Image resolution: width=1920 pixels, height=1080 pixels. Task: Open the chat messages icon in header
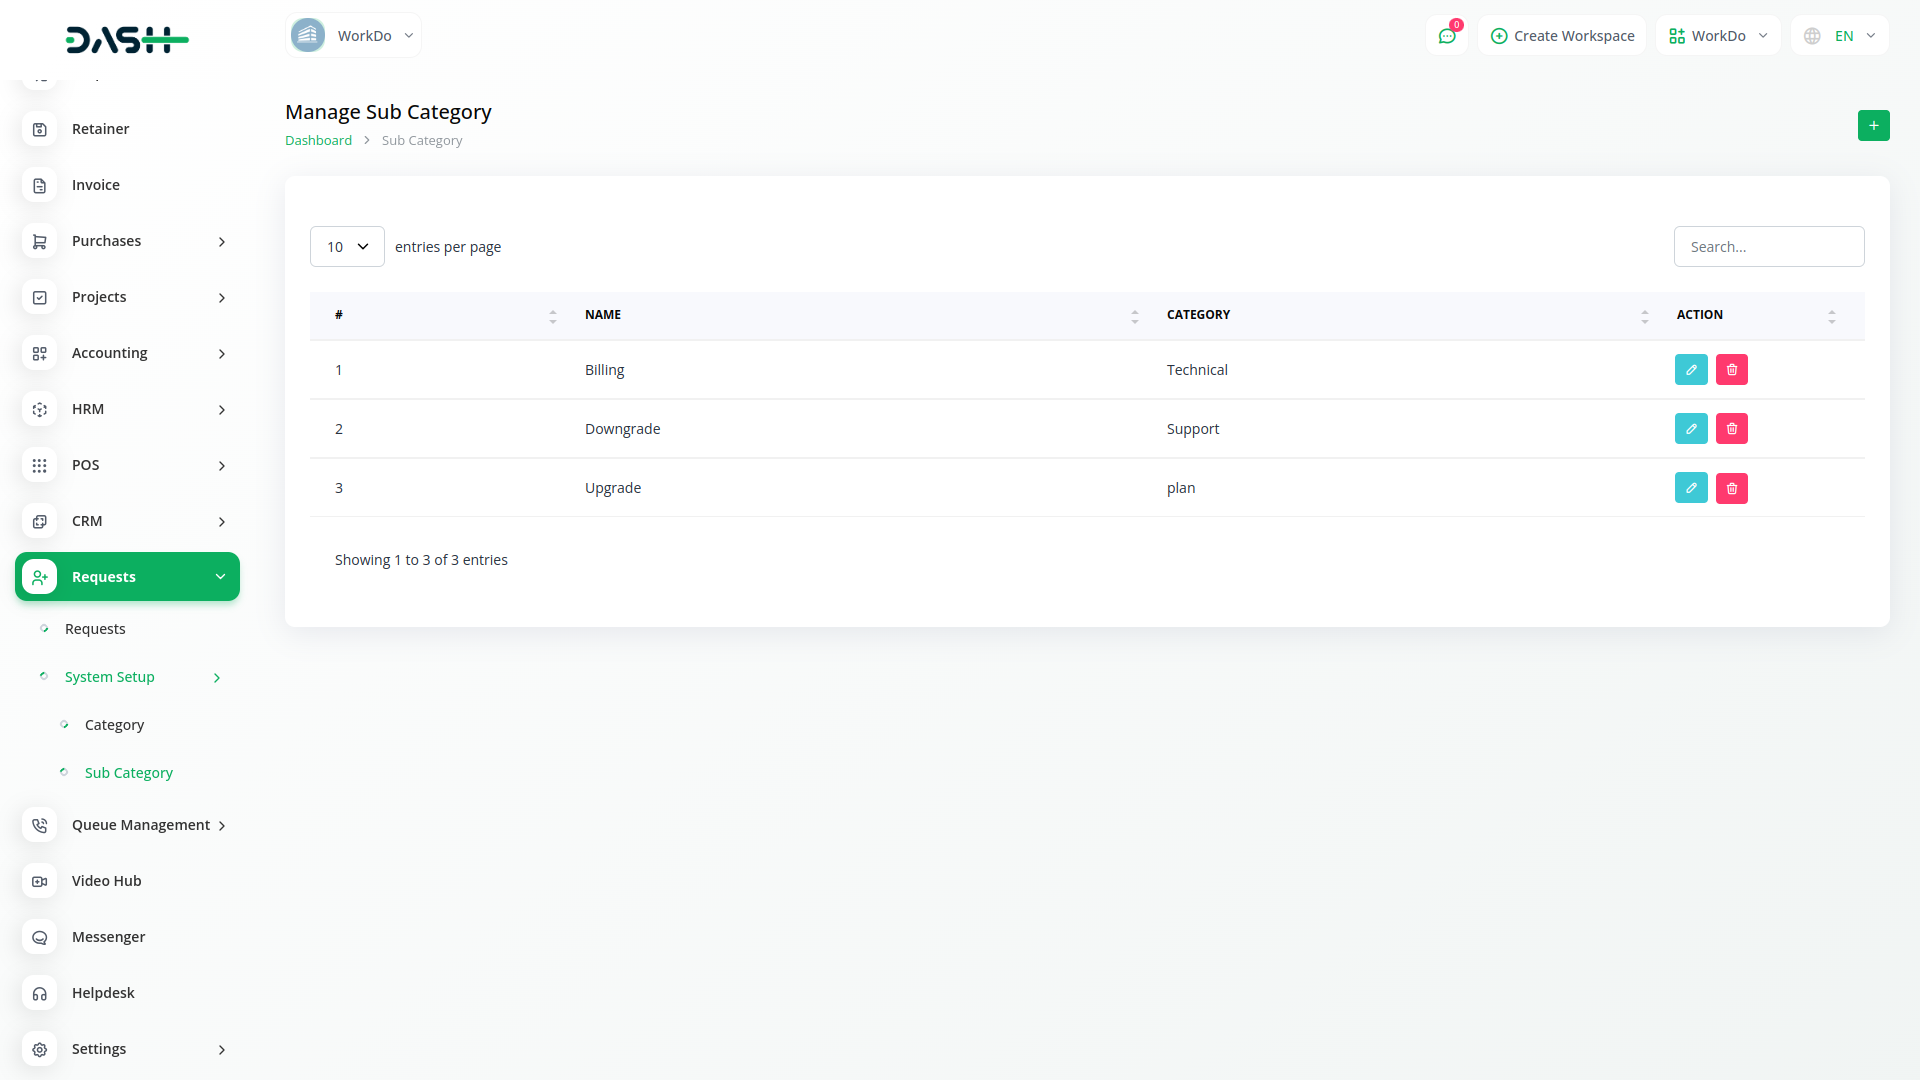[1446, 36]
